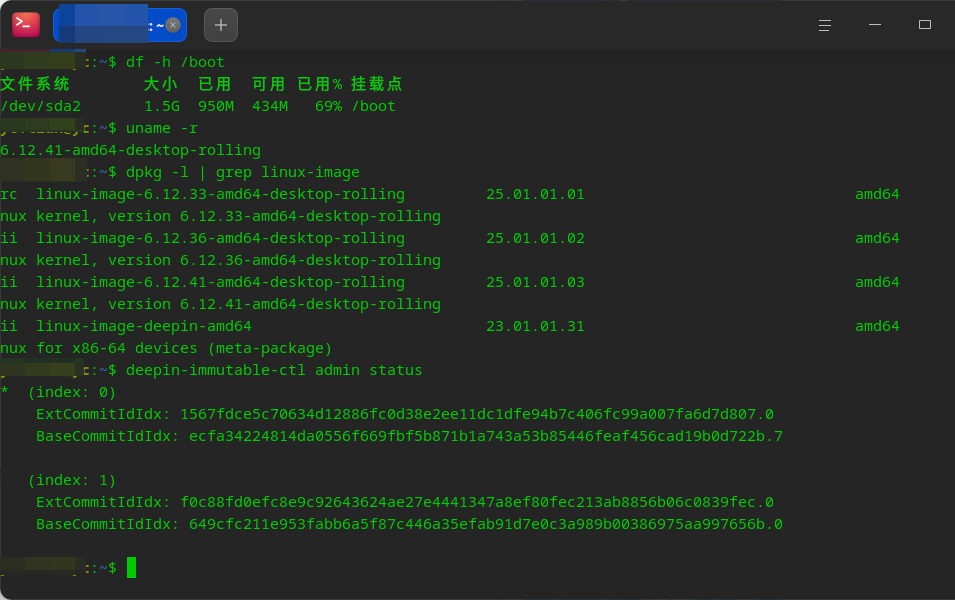Click the "挂载点" column header

coord(376,84)
